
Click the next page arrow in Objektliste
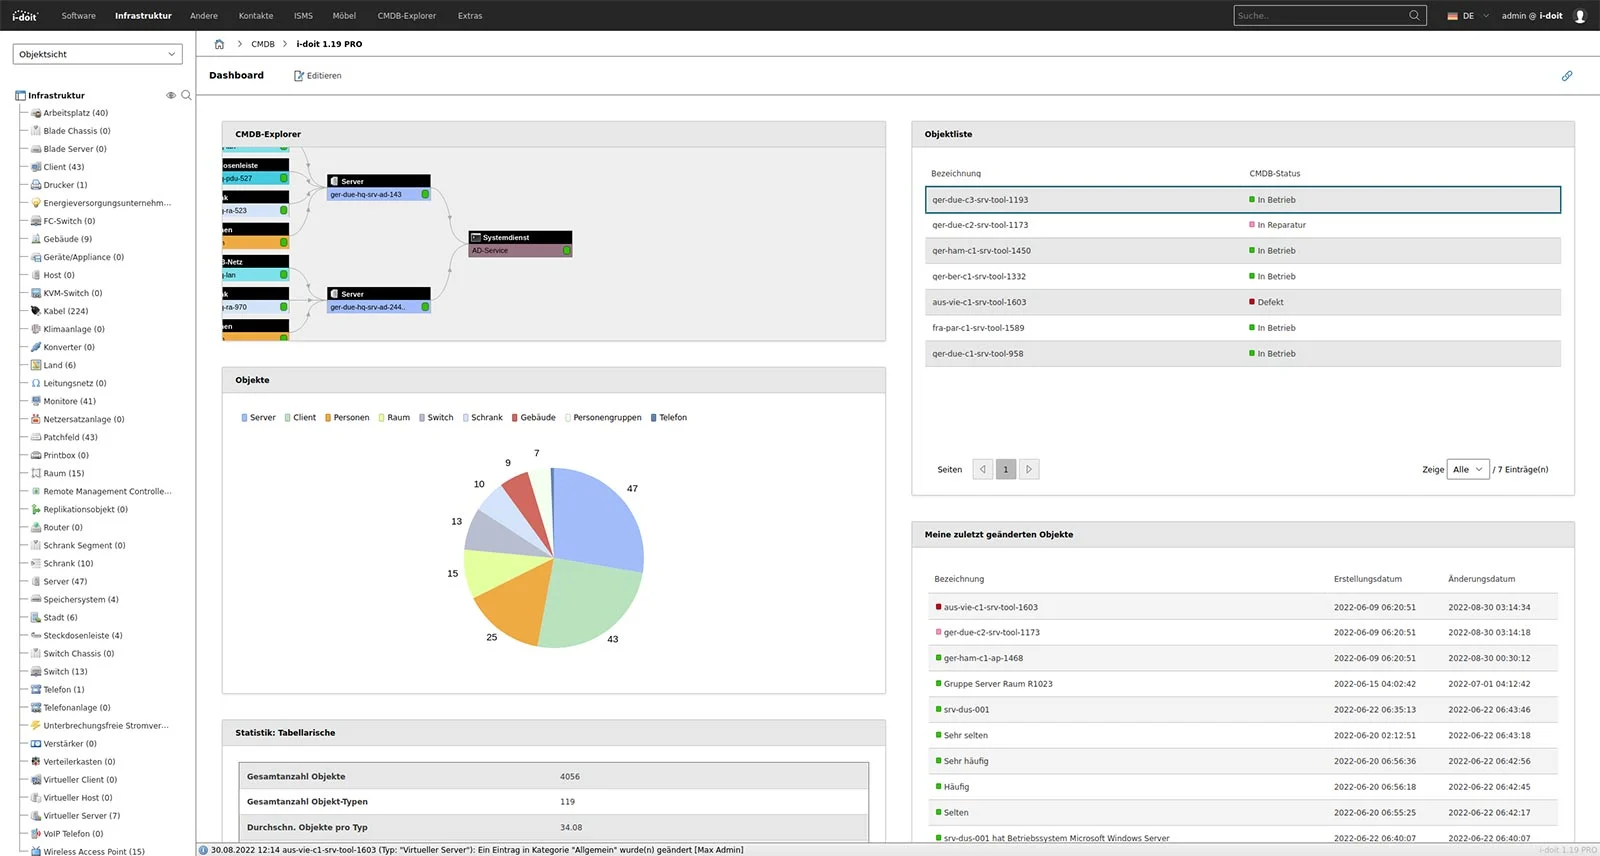(x=1029, y=469)
